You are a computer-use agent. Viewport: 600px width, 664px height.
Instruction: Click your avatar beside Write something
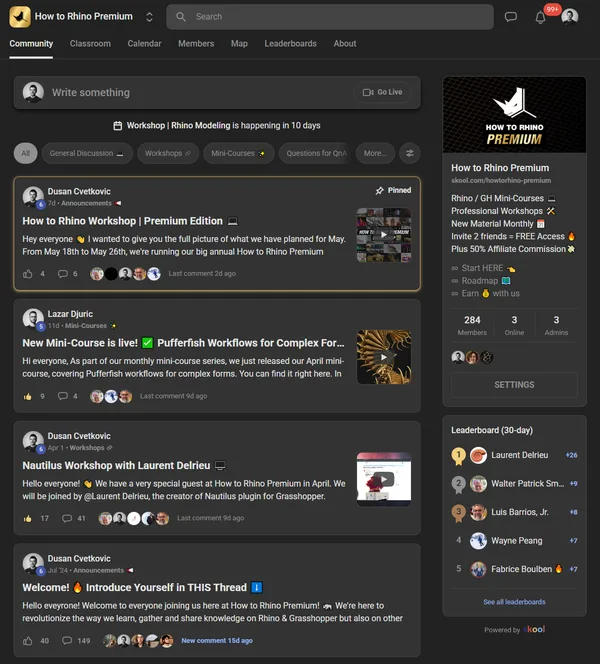[33, 92]
